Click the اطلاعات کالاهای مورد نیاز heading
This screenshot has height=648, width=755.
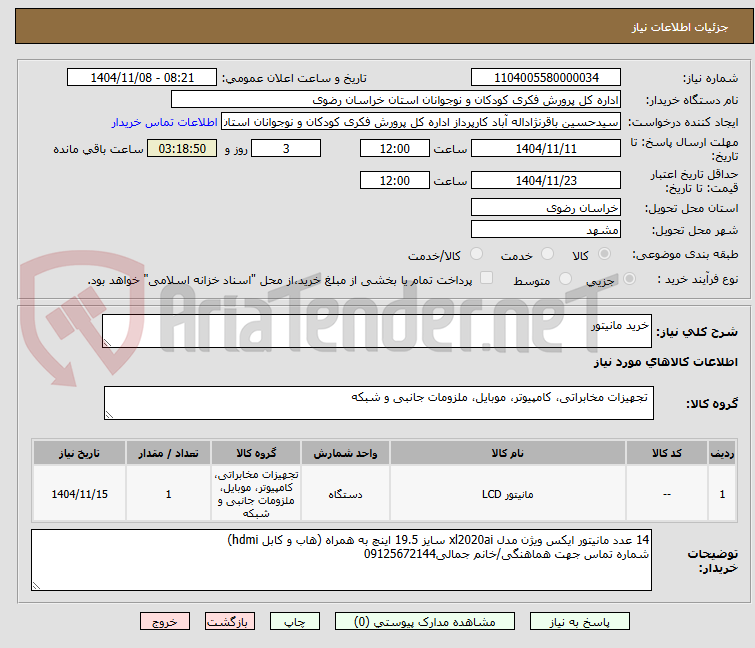point(665,362)
